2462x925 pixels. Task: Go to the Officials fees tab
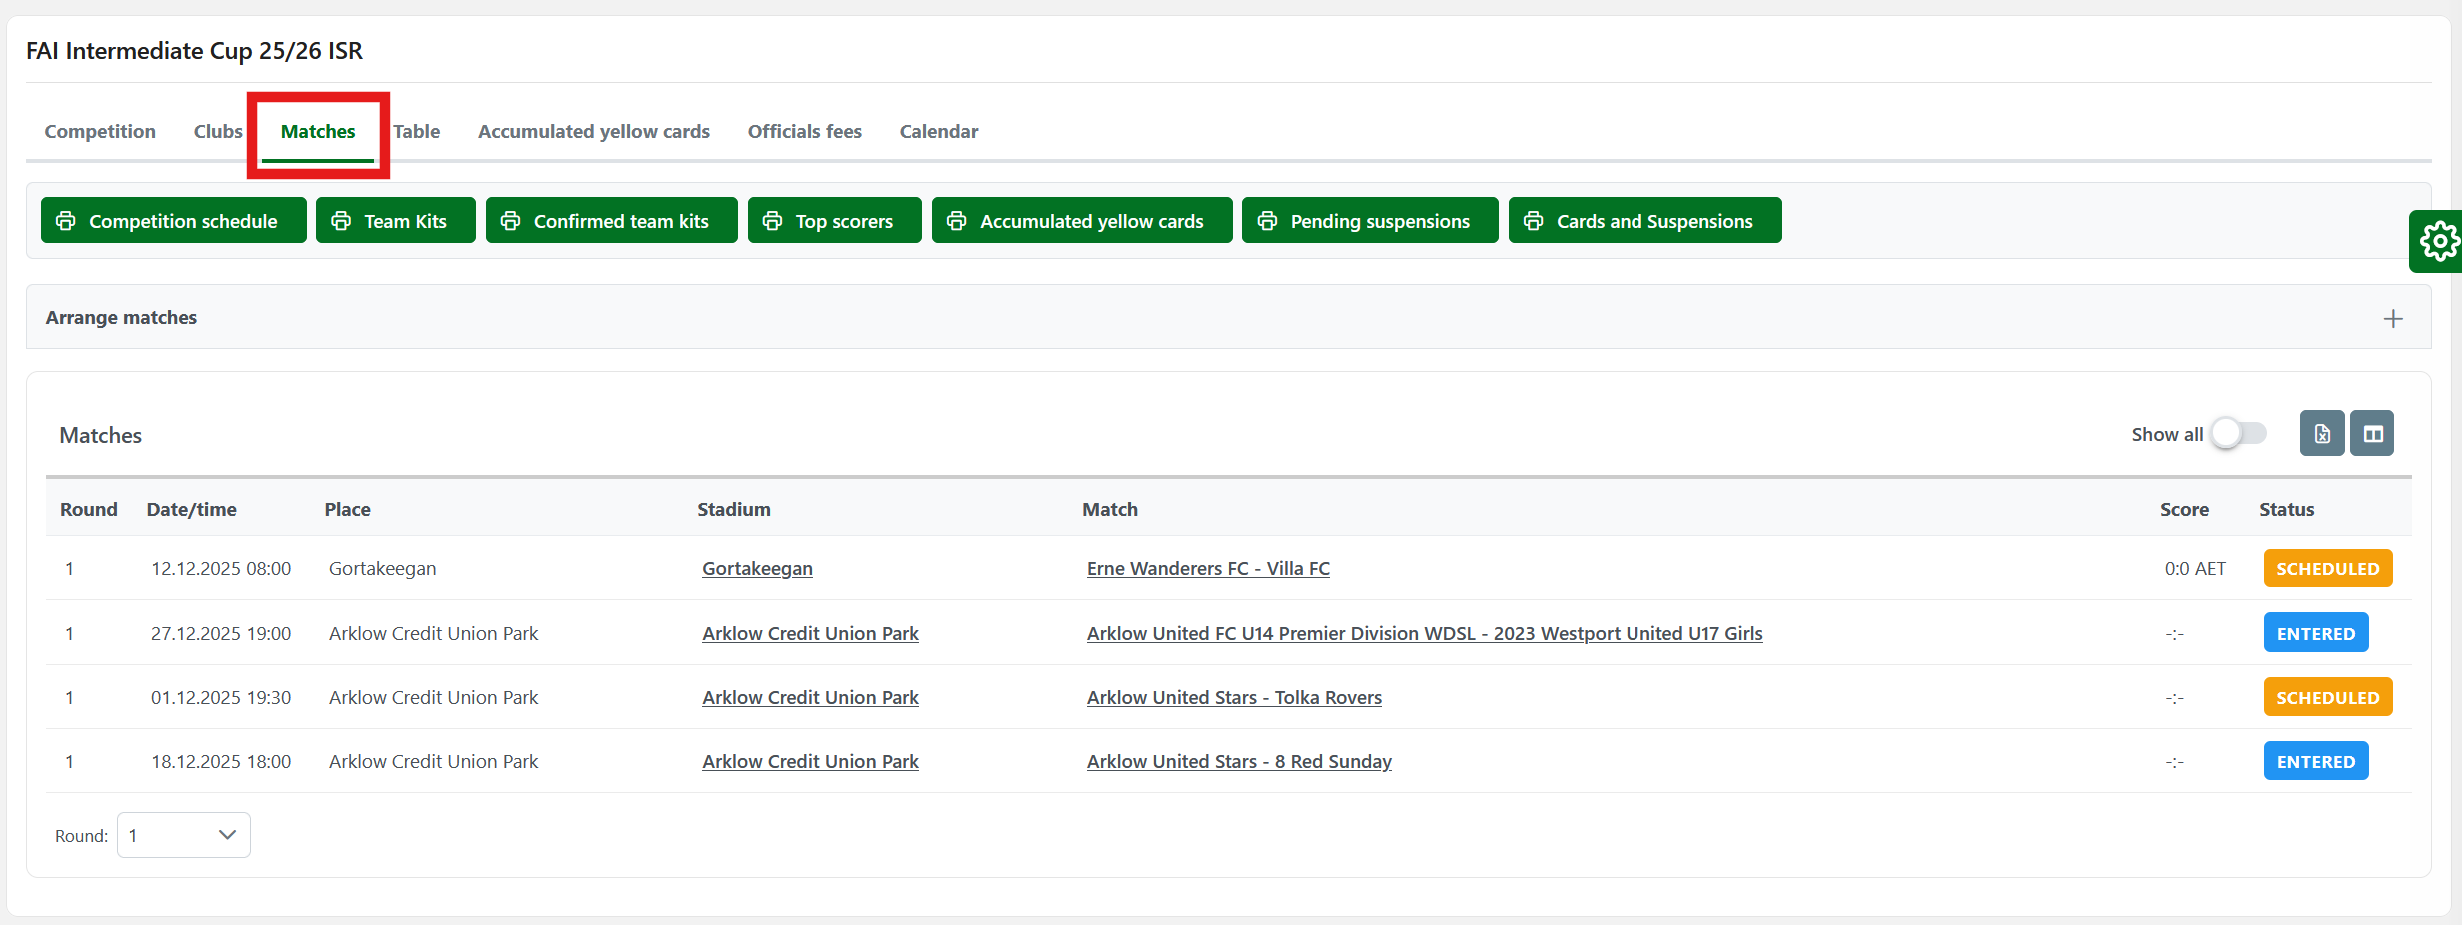click(804, 132)
